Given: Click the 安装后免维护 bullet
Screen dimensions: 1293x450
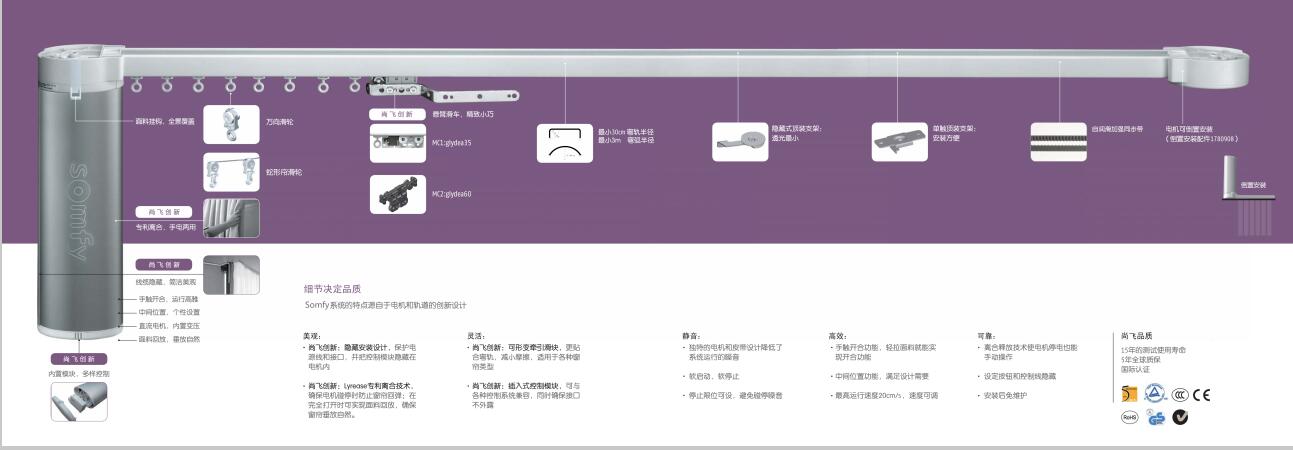Looking at the screenshot, I should (1005, 395).
